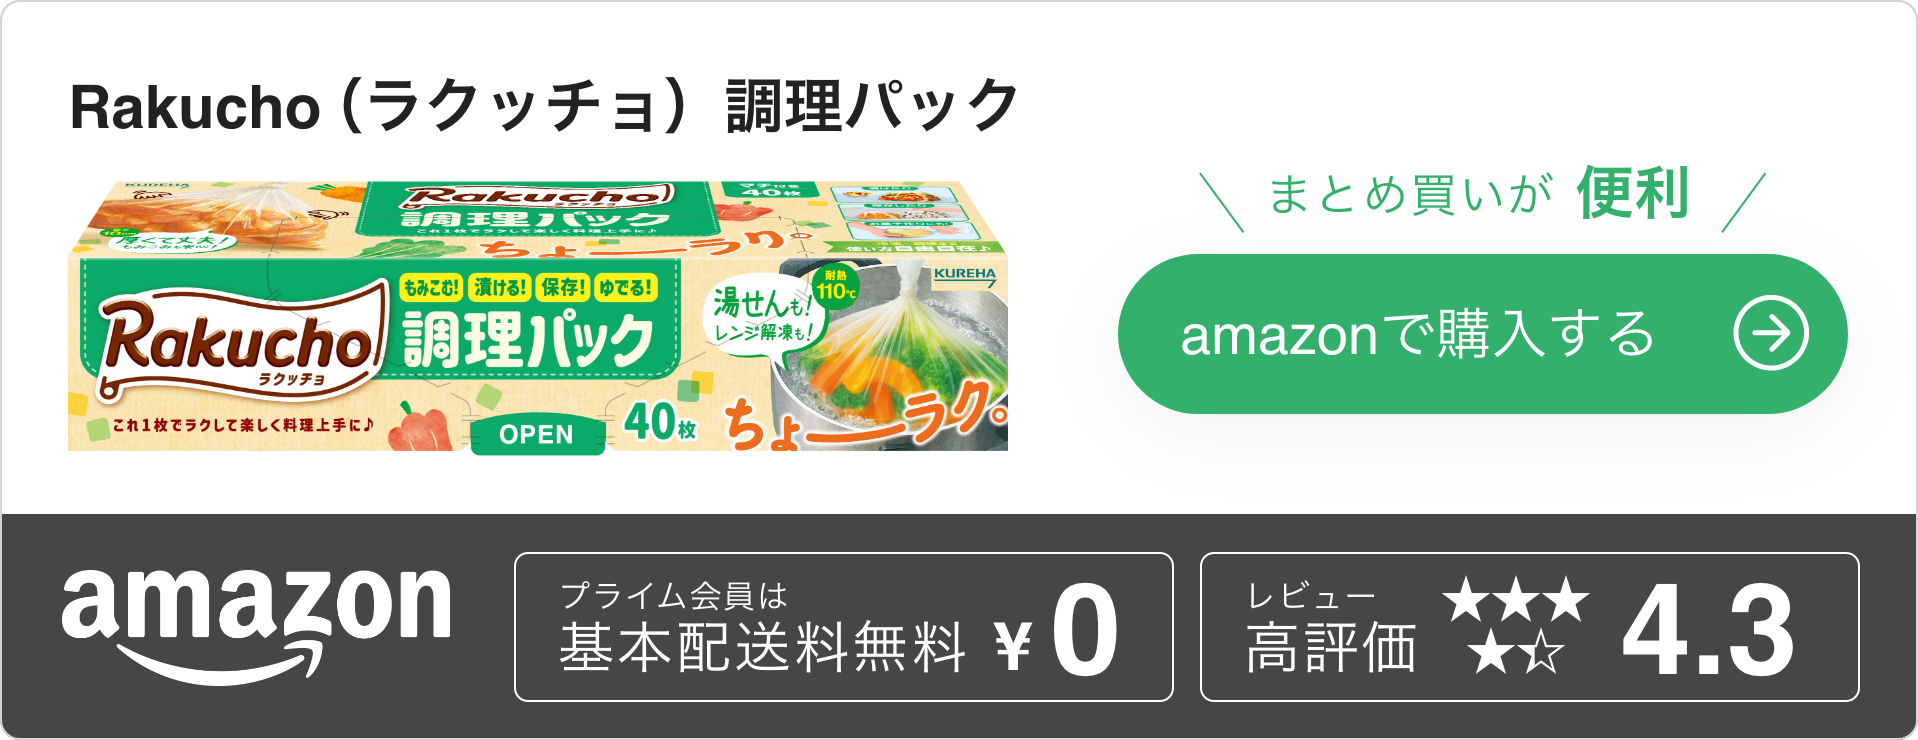The height and width of the screenshot is (740, 1918).
Task: Click the 'ちょーラク' orange slogan
Action: point(862,417)
